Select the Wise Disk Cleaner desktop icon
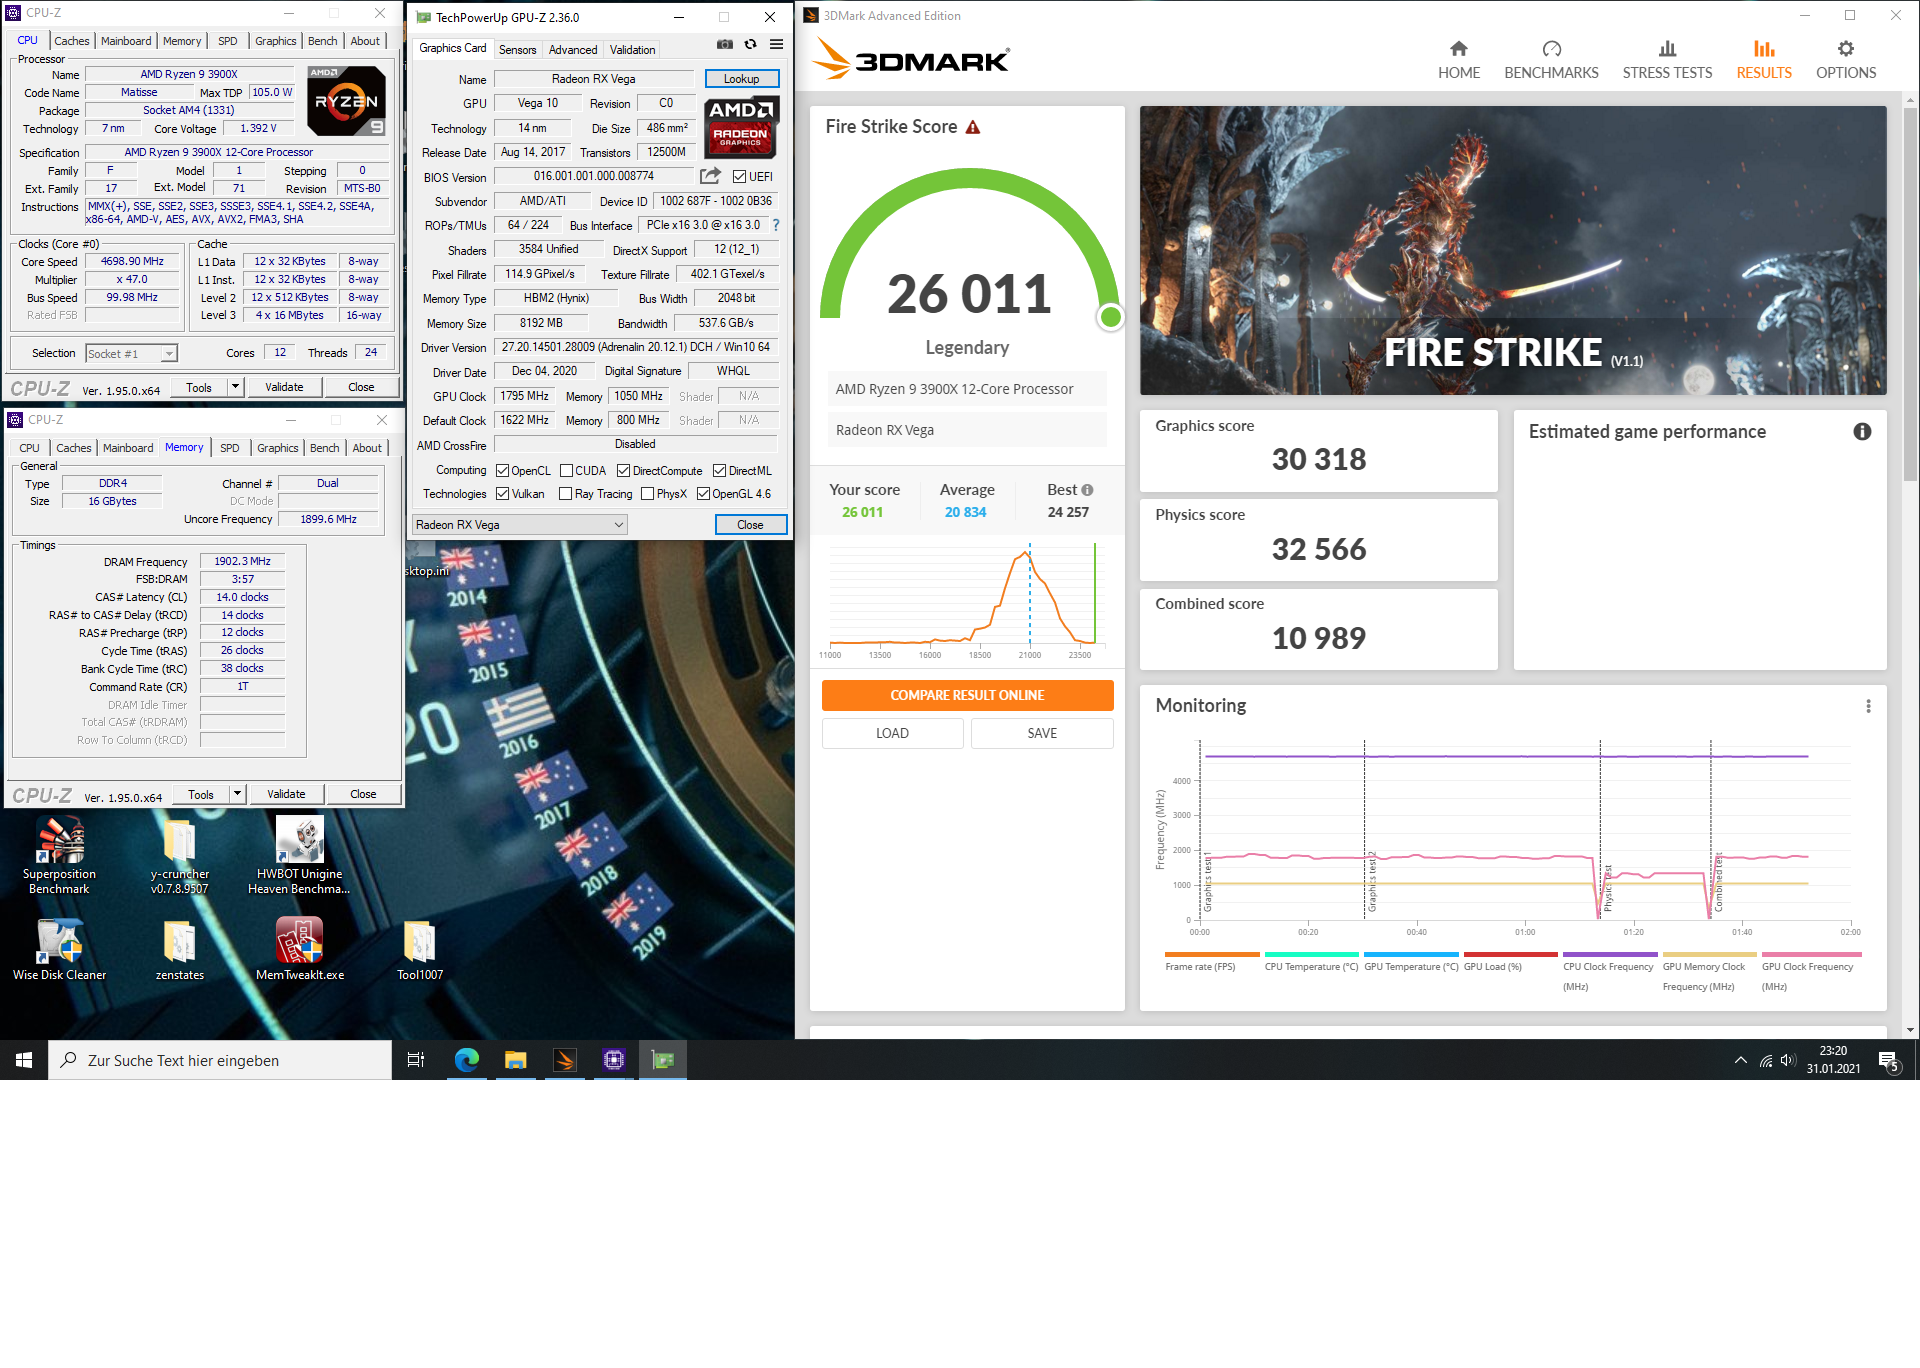This screenshot has width=1920, height=1368. 59,951
